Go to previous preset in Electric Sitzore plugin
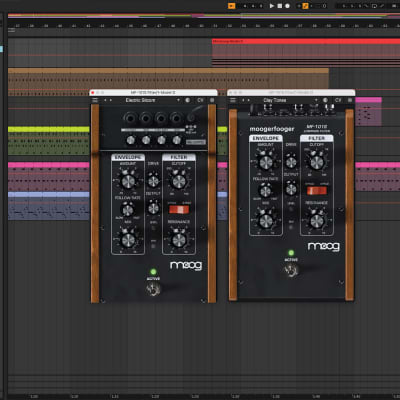Viewport: 400px width, 400px height. click(106, 100)
